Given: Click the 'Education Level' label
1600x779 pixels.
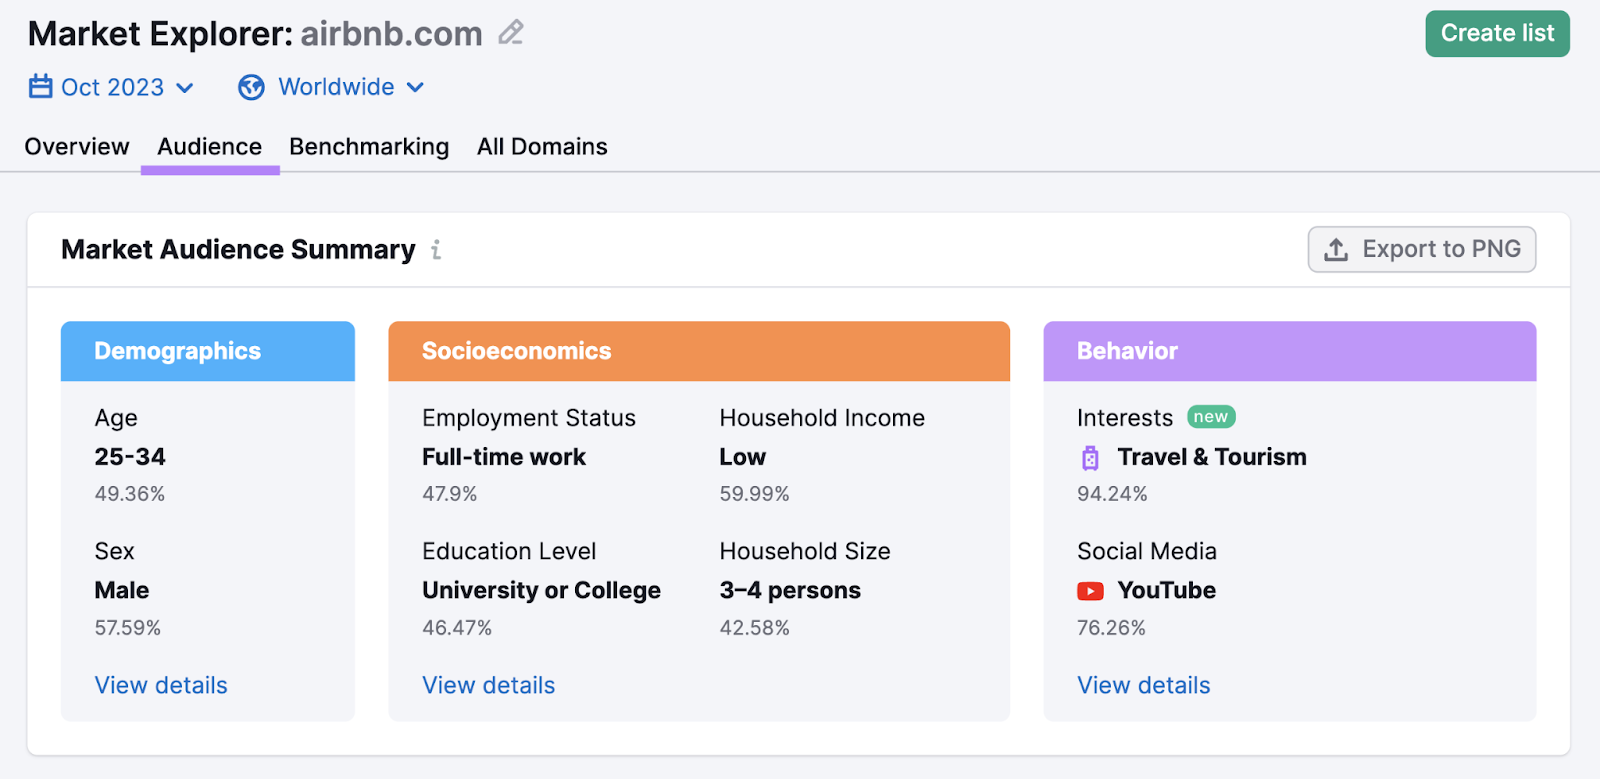Looking at the screenshot, I should (x=509, y=551).
